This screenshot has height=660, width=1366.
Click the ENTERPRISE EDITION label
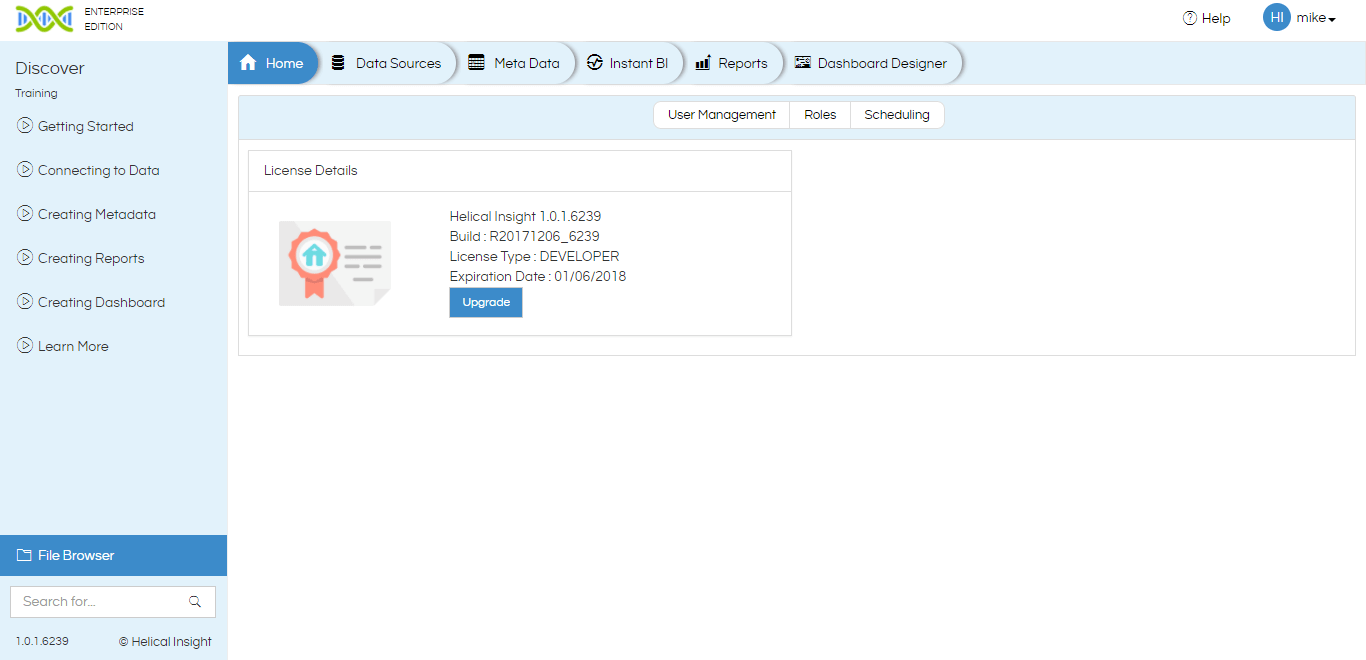pos(114,19)
